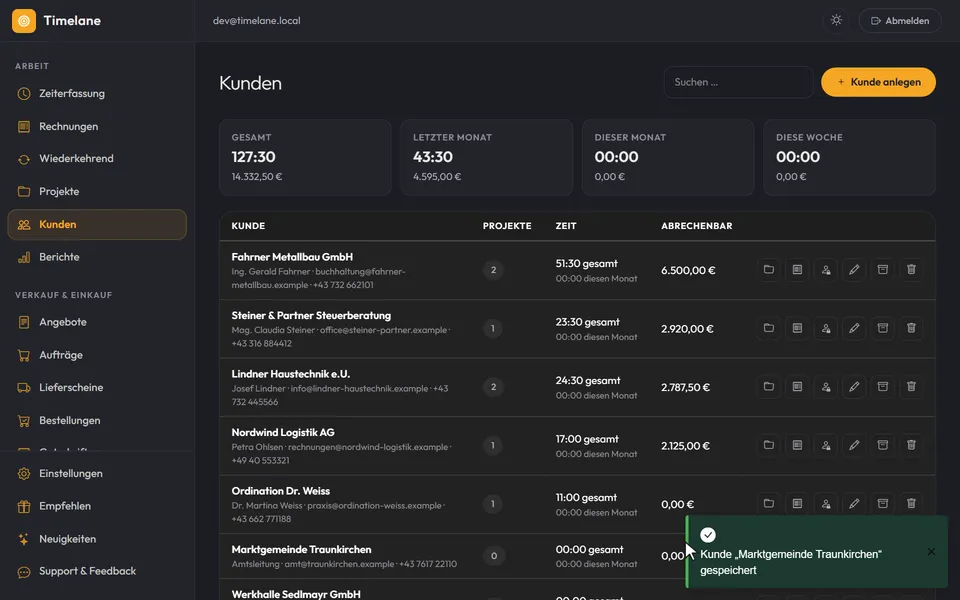960x600 pixels.
Task: Edit Ordination Dr. Weiss with pencil icon
Action: point(854,504)
